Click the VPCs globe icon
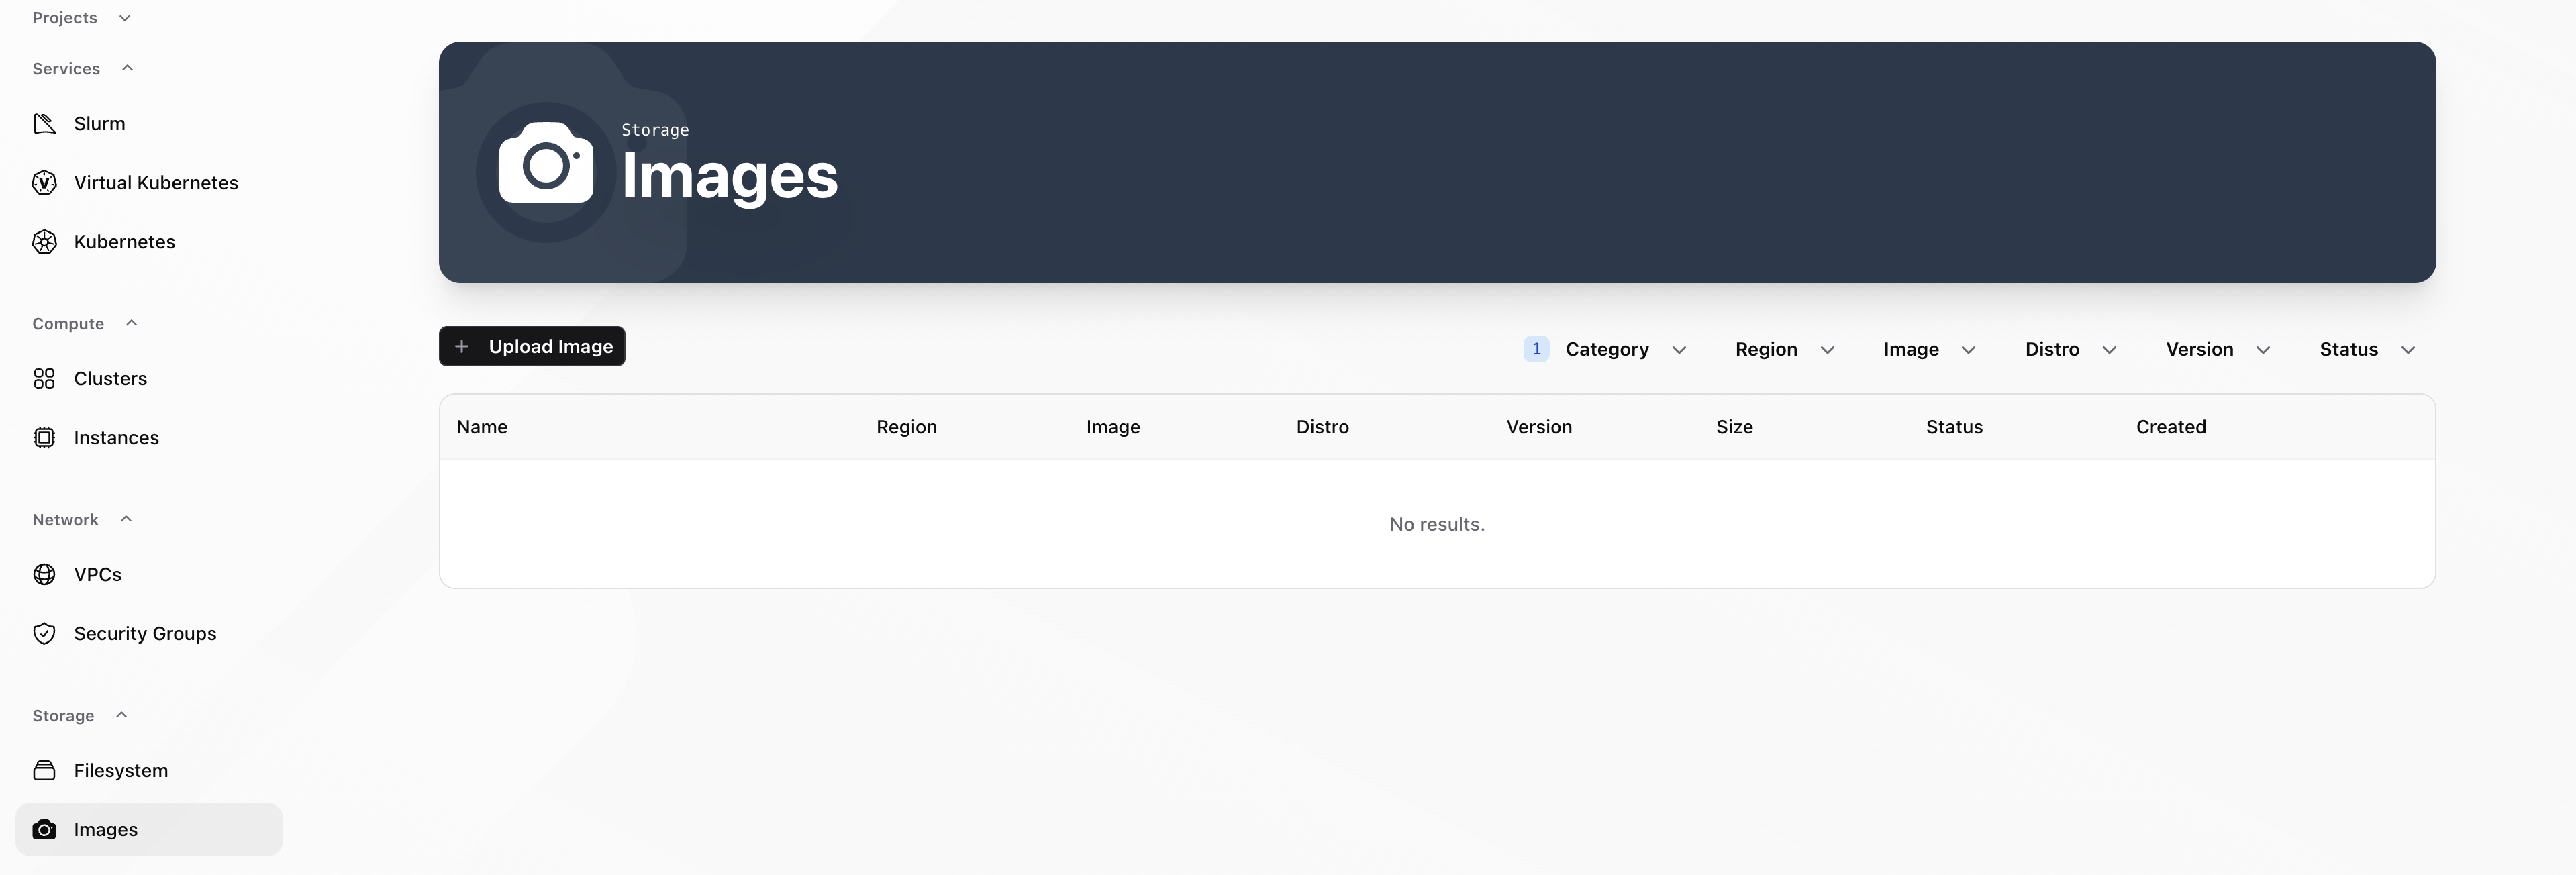This screenshot has height=875, width=2576. [x=44, y=575]
